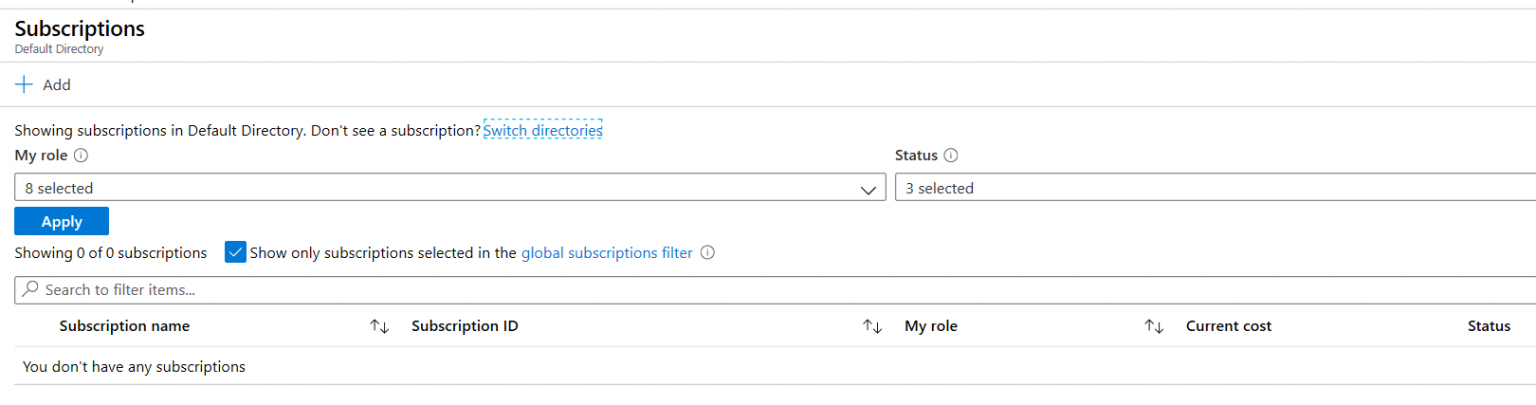1536x405 pixels.
Task: Click the Status info icon
Action: coord(951,156)
